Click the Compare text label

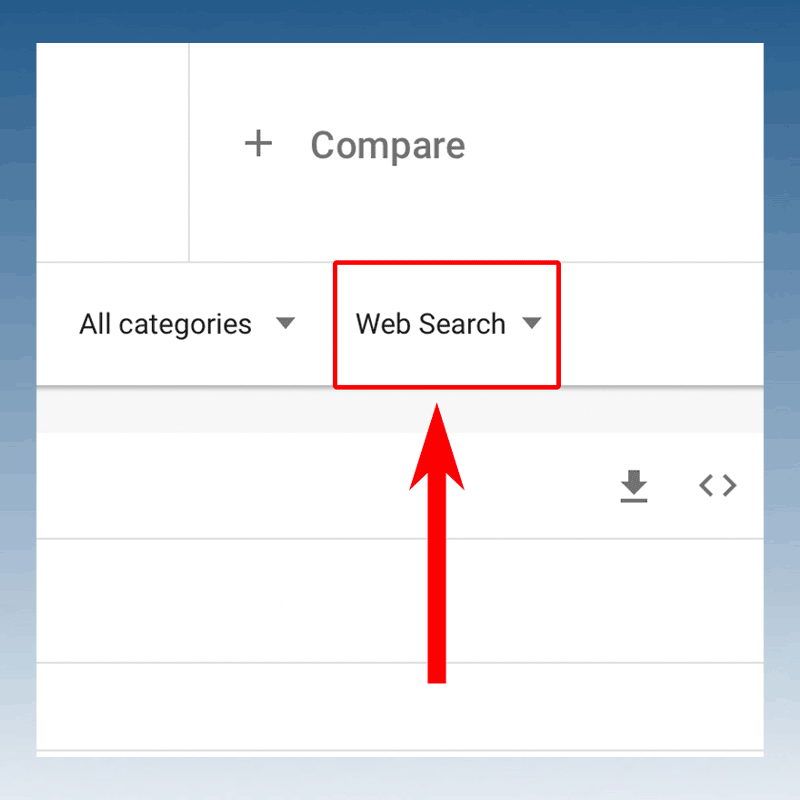(387, 146)
